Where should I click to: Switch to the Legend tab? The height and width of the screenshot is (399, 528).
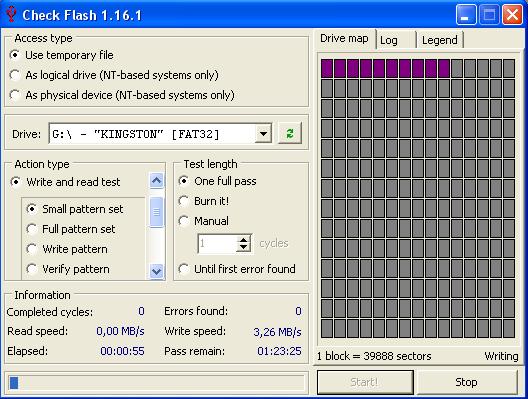coord(439,40)
